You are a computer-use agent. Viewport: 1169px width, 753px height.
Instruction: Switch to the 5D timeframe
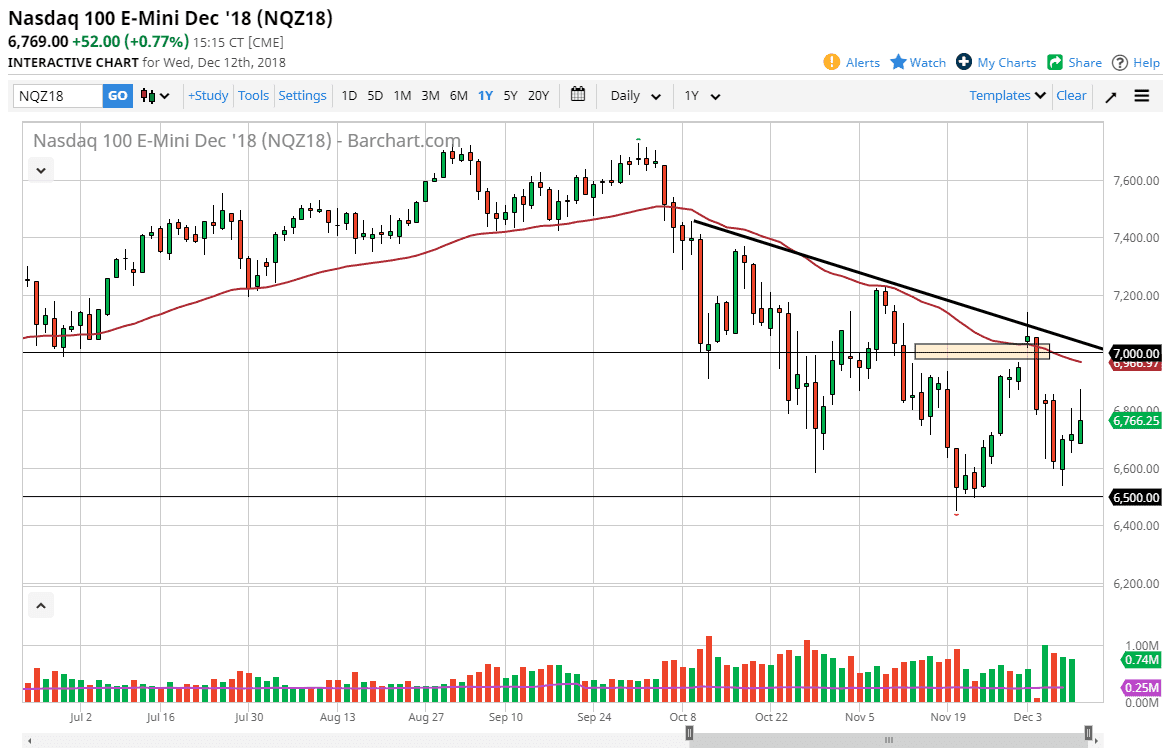click(x=375, y=95)
